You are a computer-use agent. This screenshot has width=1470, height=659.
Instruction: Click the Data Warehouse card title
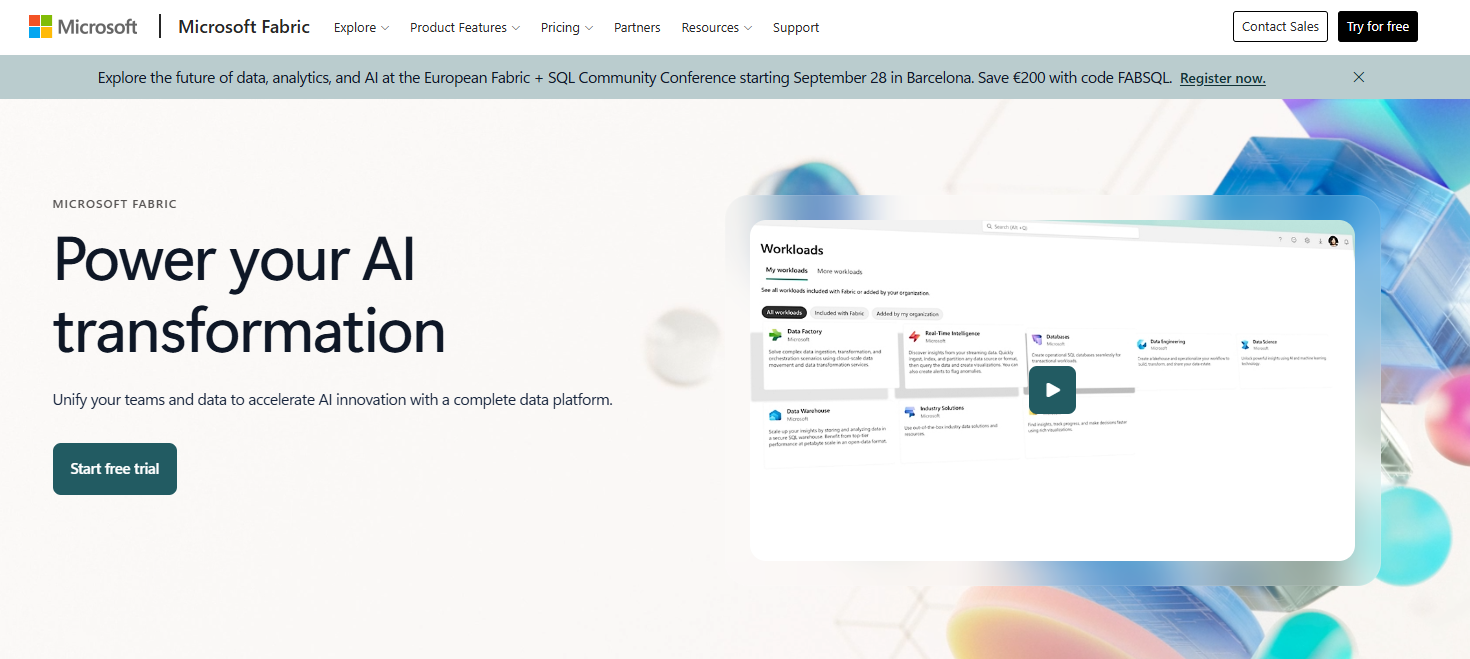point(808,411)
